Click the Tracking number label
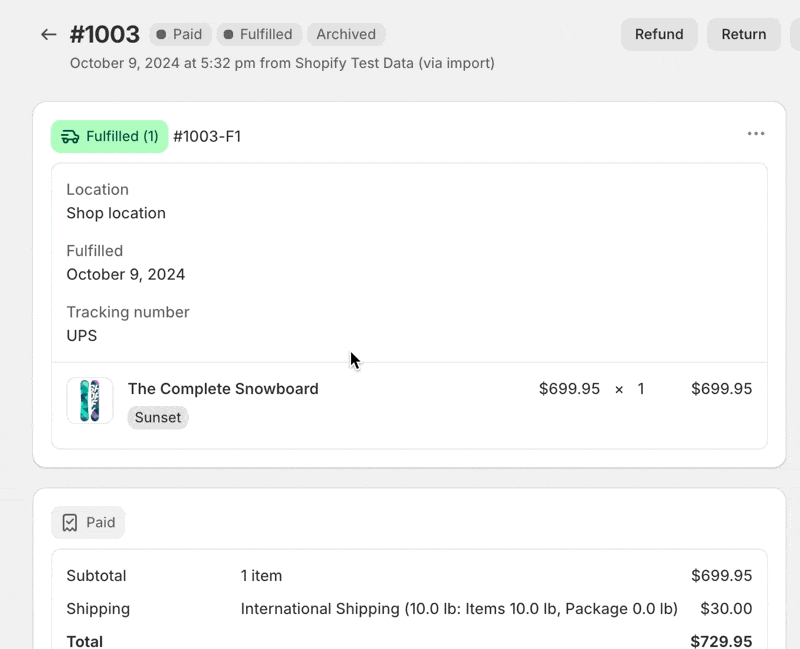This screenshot has width=800, height=649. 128,312
